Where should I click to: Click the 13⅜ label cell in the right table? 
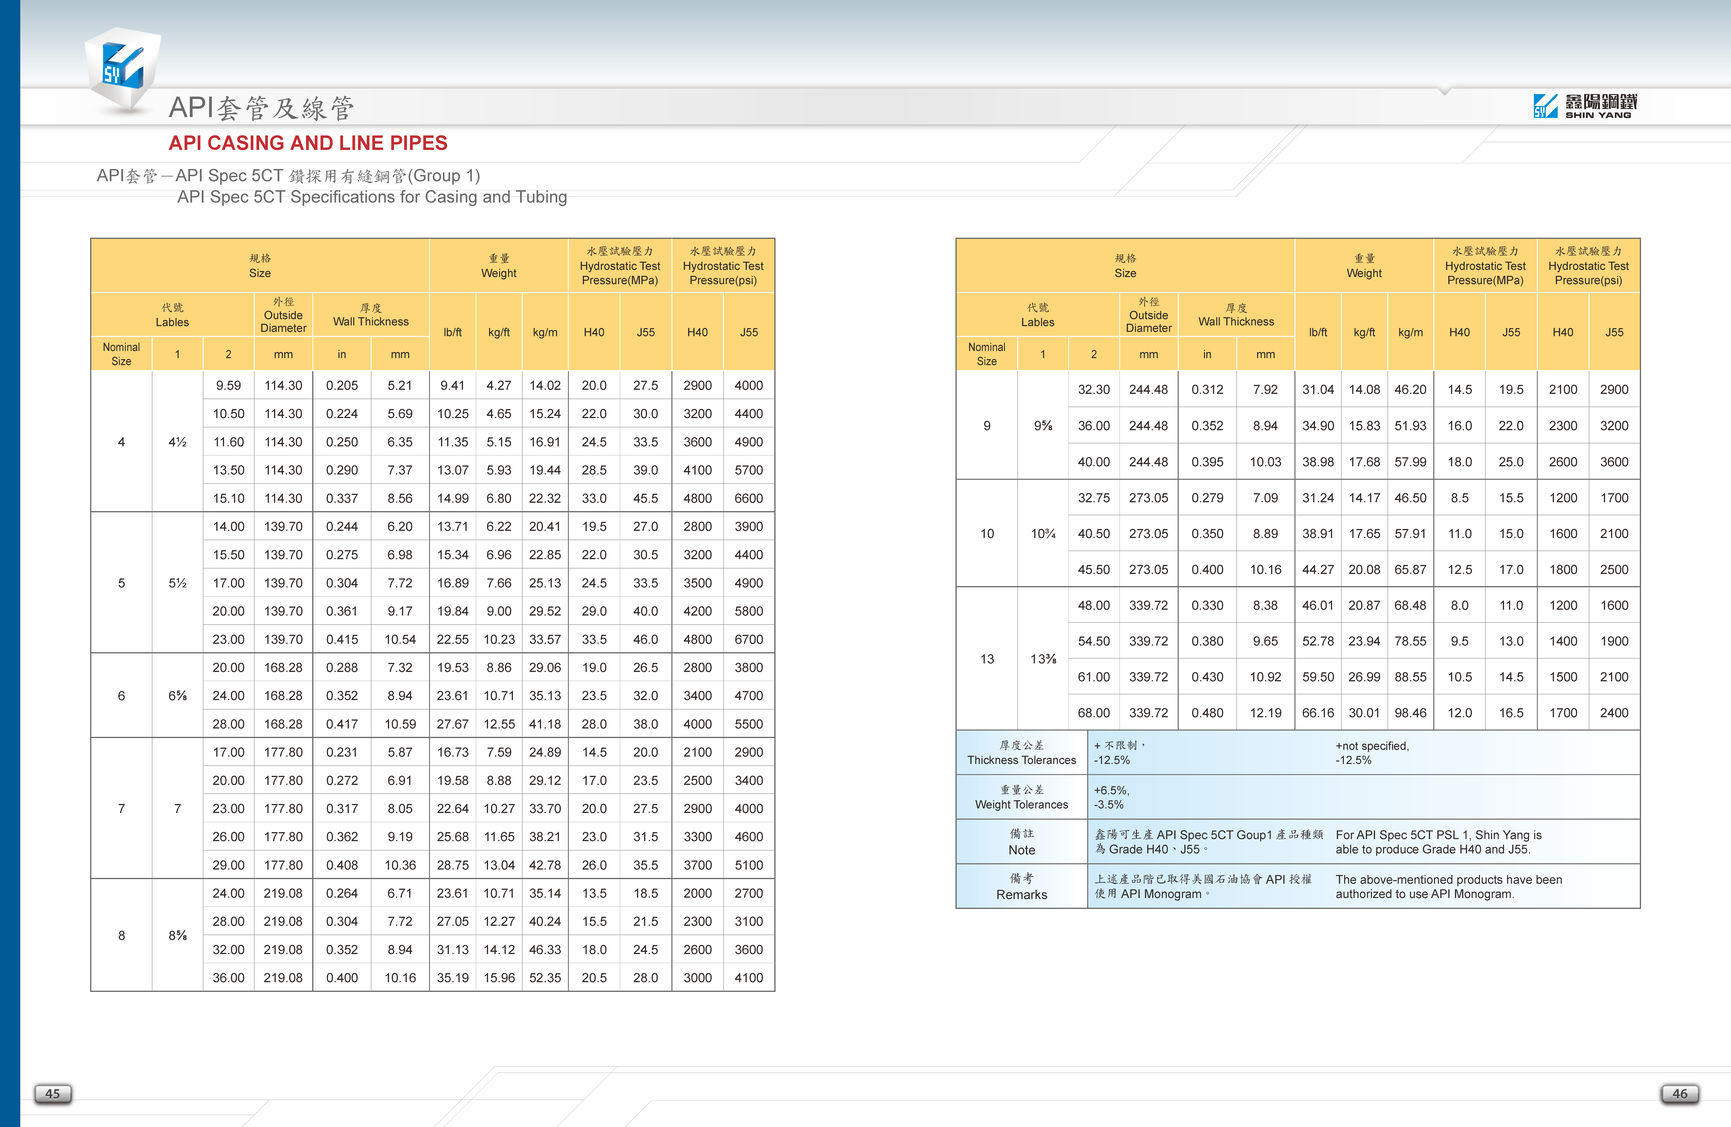(1043, 659)
